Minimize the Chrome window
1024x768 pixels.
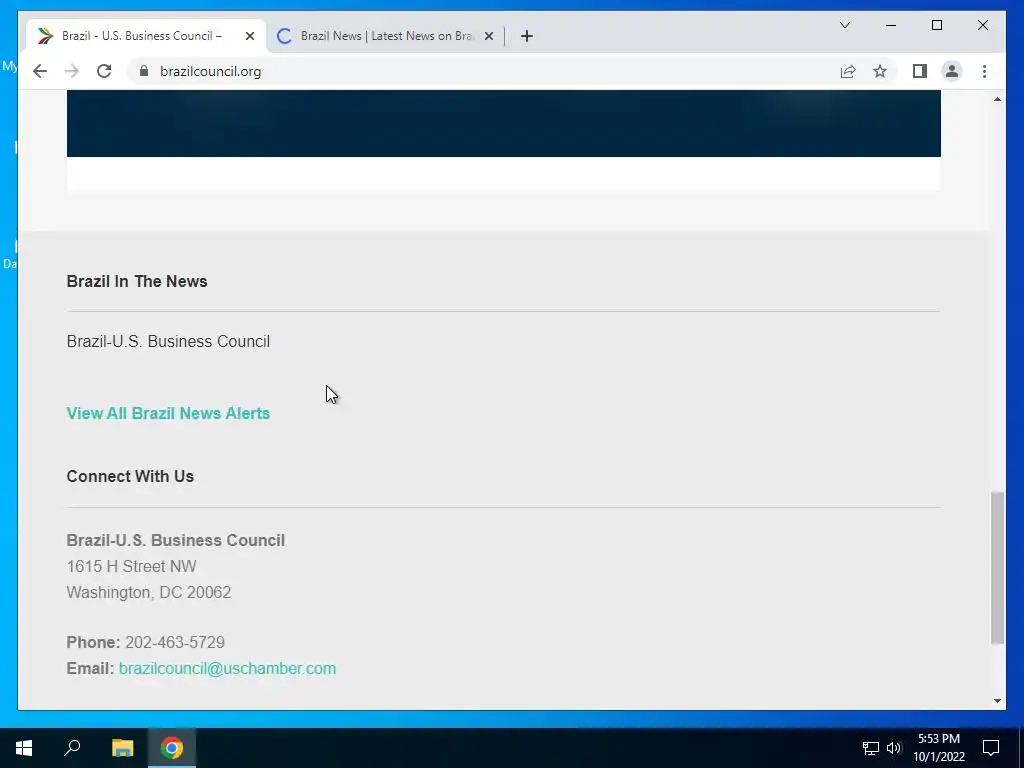point(891,25)
